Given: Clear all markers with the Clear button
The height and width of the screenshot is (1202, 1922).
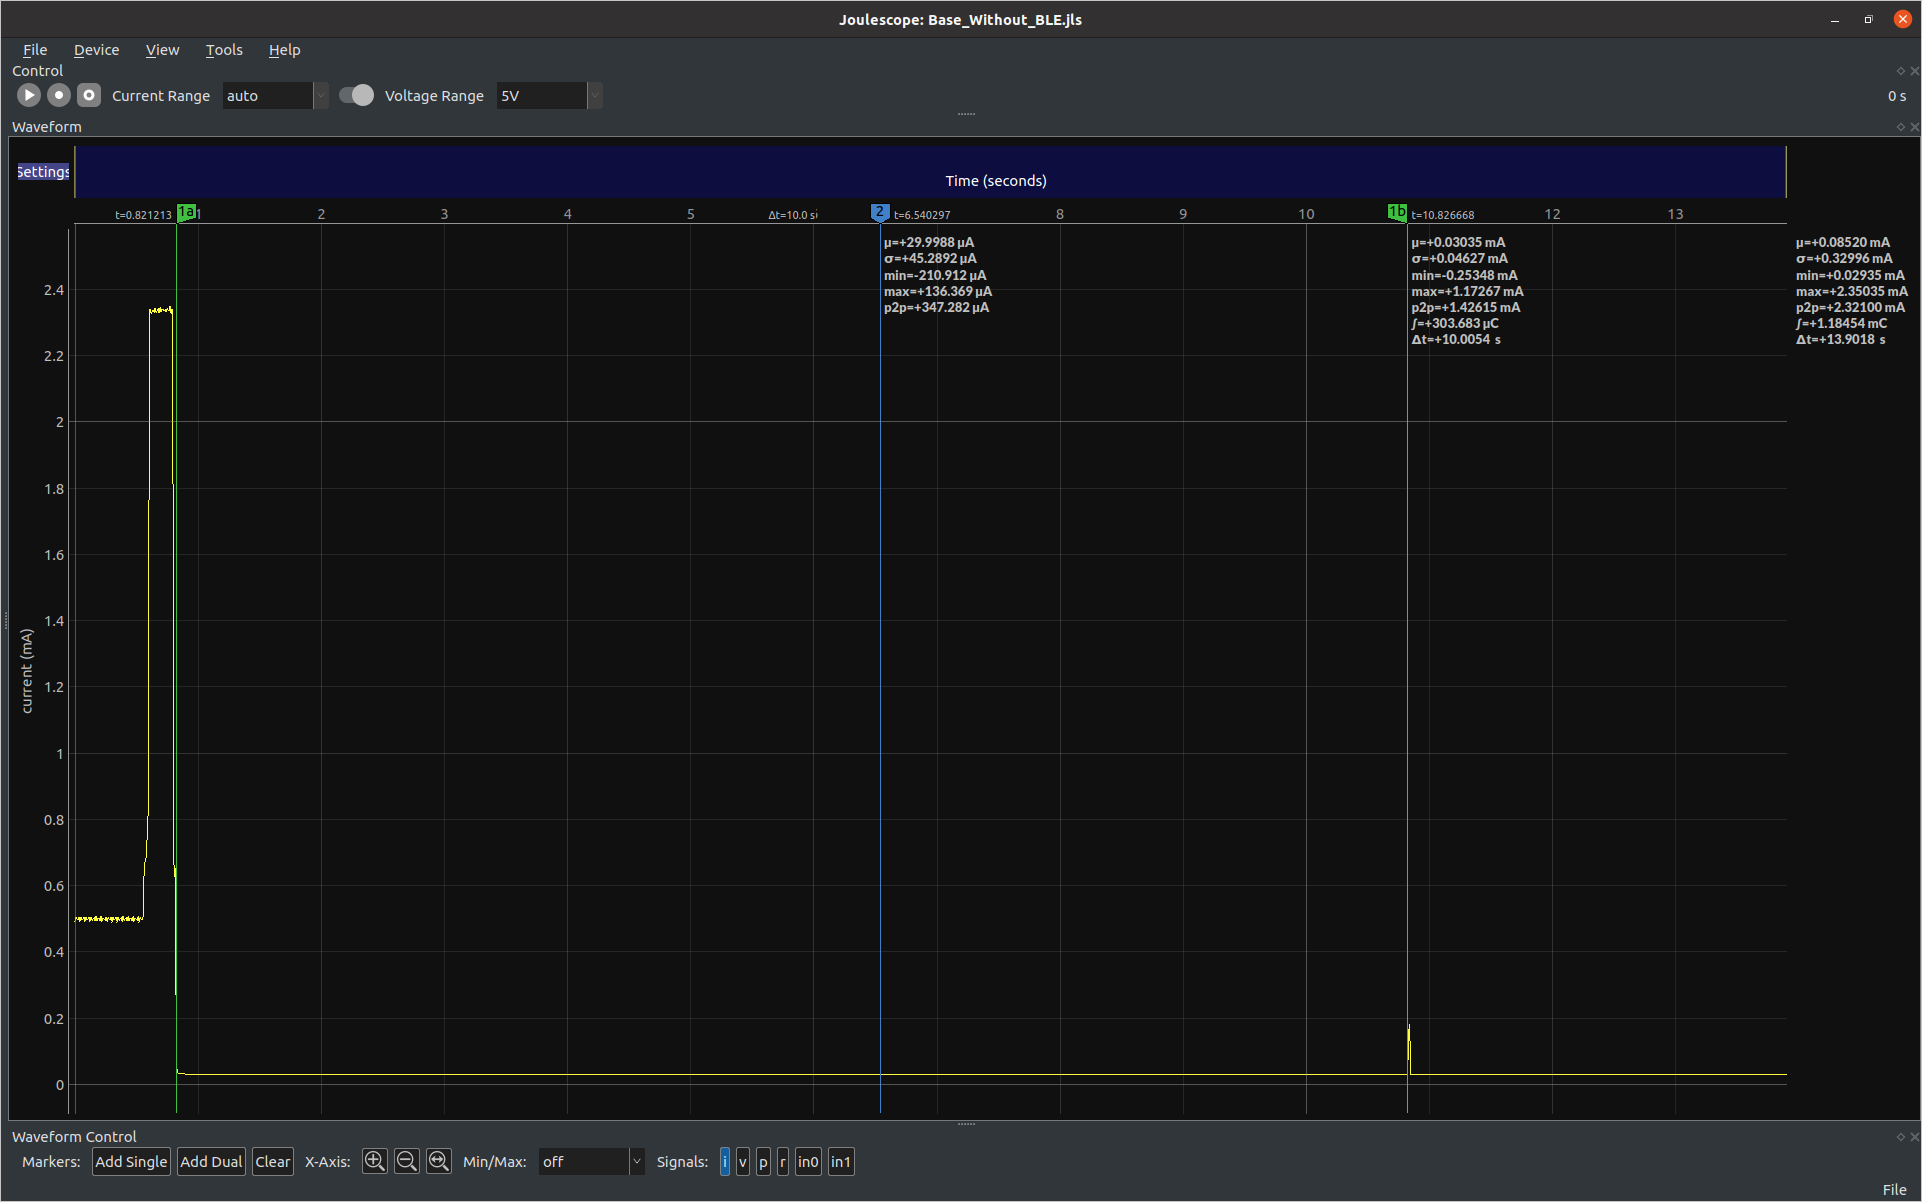Looking at the screenshot, I should pyautogui.click(x=272, y=1161).
